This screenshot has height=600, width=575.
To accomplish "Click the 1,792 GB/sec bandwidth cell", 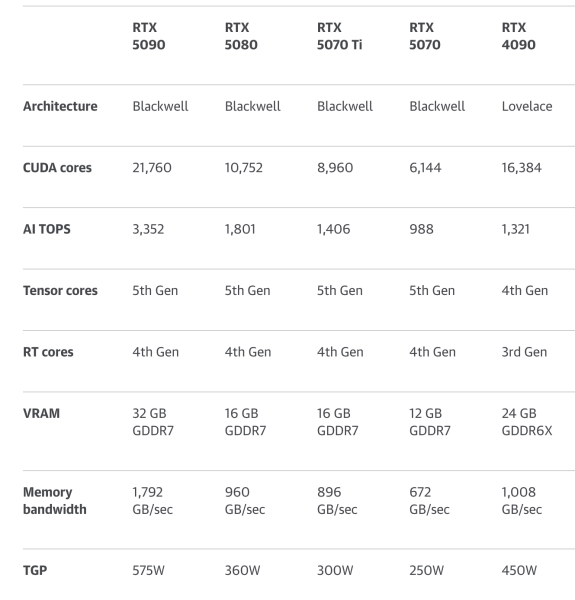I will tap(153, 501).
